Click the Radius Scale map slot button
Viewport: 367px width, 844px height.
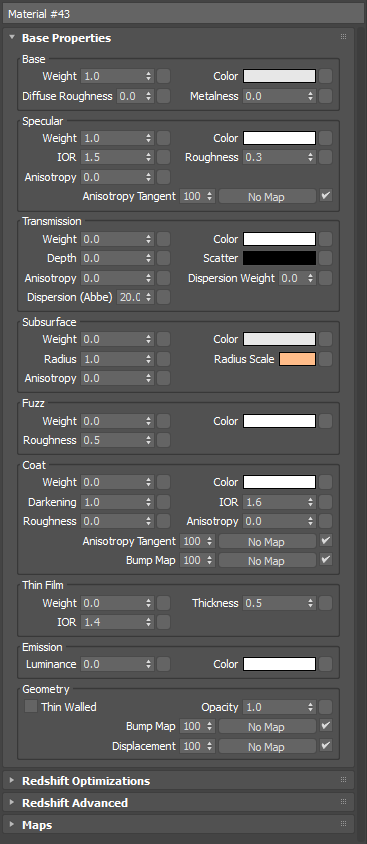325,359
